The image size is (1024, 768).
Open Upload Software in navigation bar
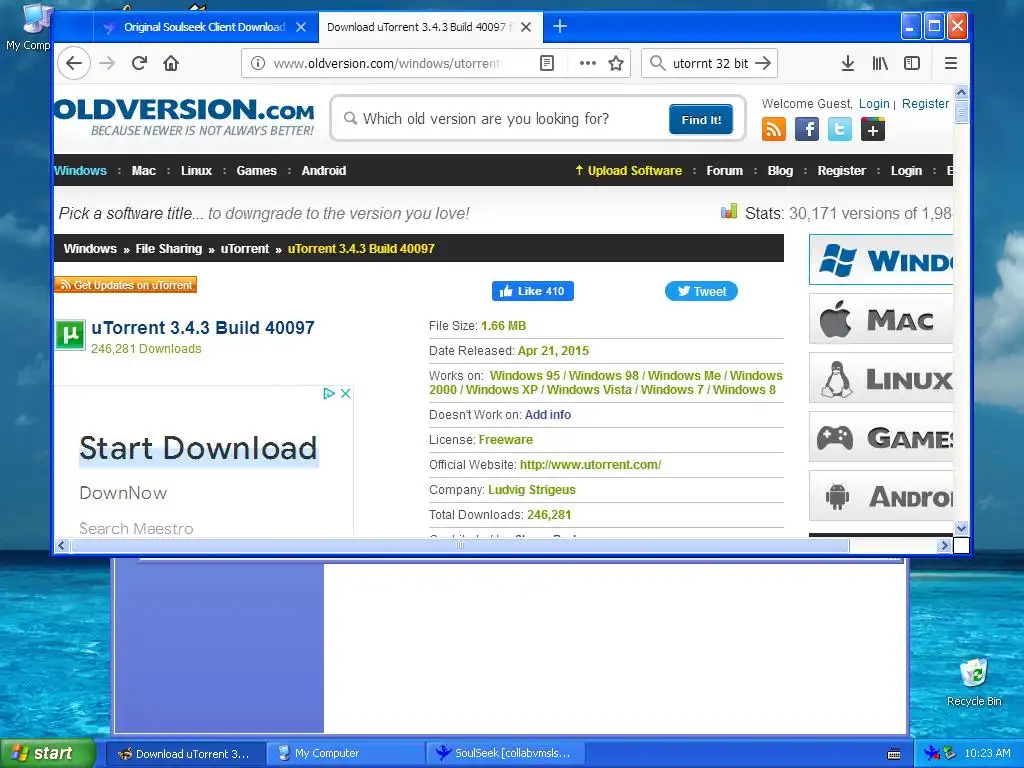coord(628,170)
